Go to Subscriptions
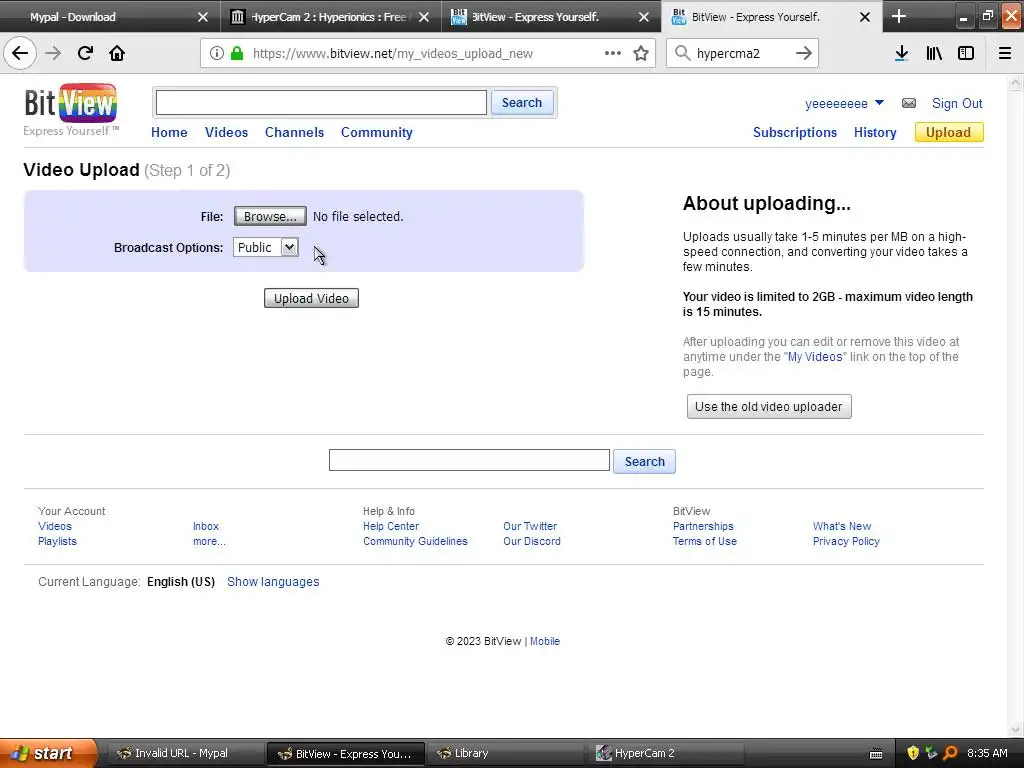1024x768 pixels. (795, 132)
